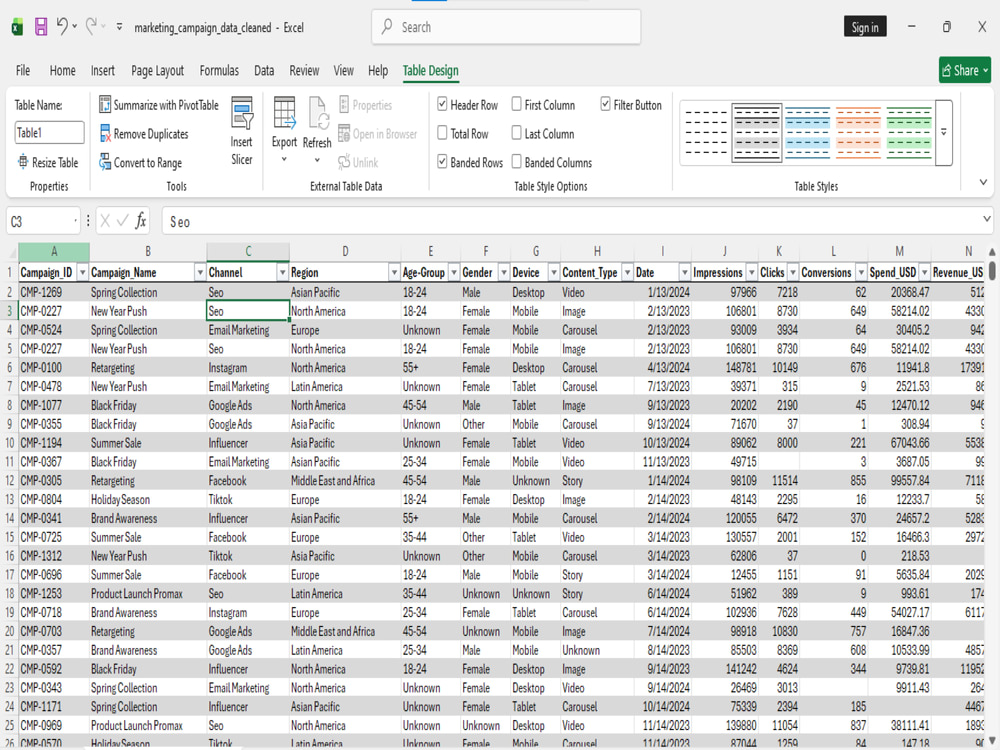
Task: Toggle the Filter Button checkbox
Action: click(605, 104)
